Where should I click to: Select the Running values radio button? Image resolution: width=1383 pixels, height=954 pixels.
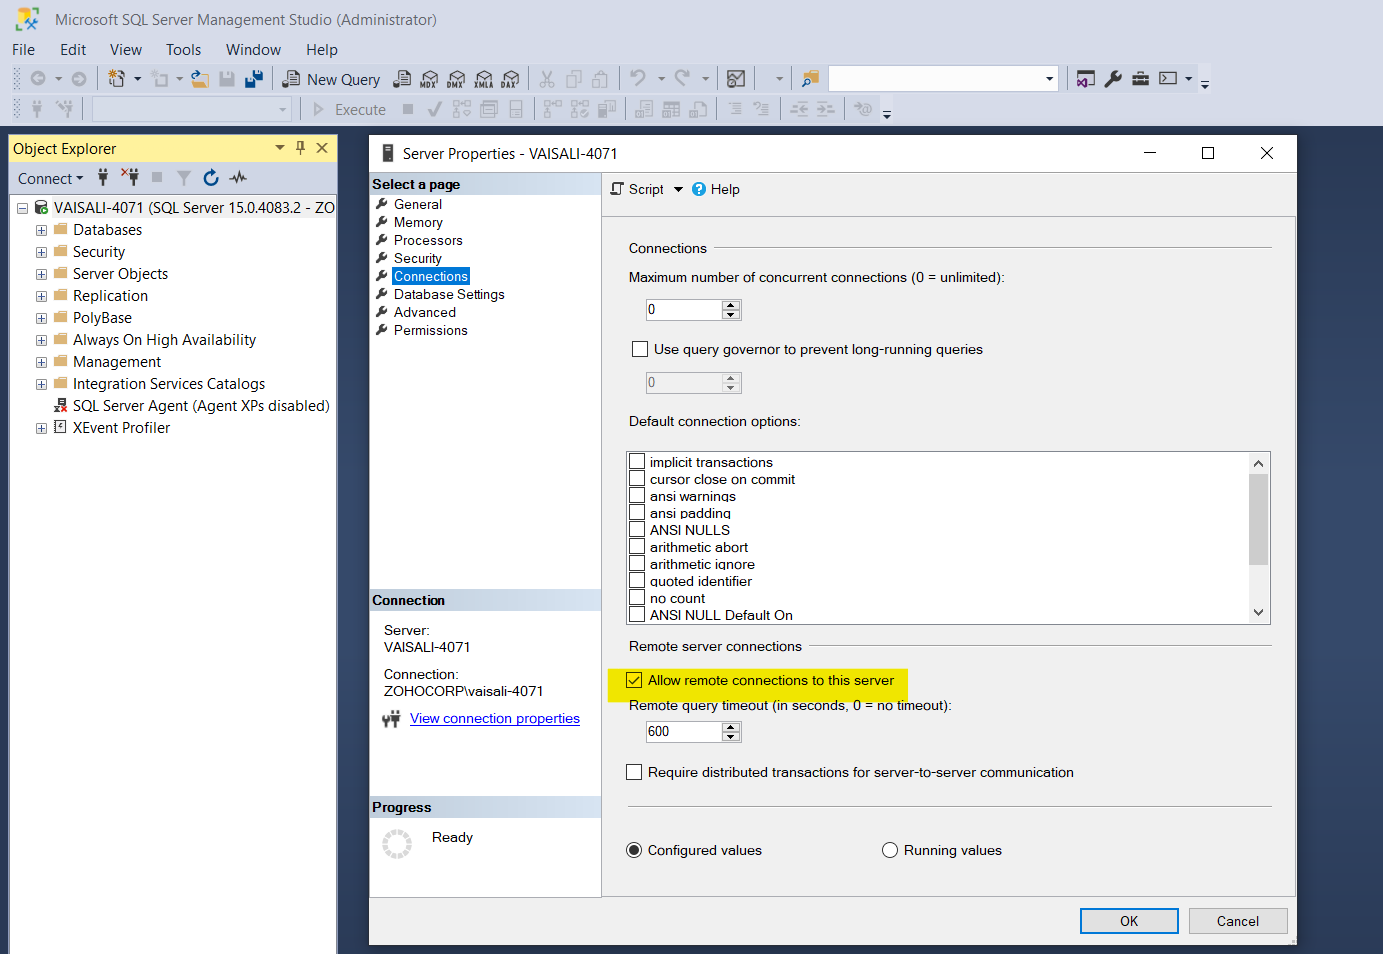pyautogui.click(x=890, y=850)
